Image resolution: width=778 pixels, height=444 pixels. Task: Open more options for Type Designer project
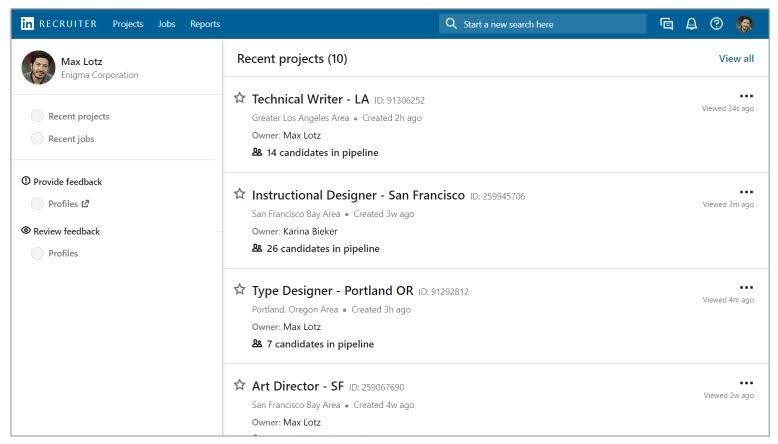pos(746,288)
